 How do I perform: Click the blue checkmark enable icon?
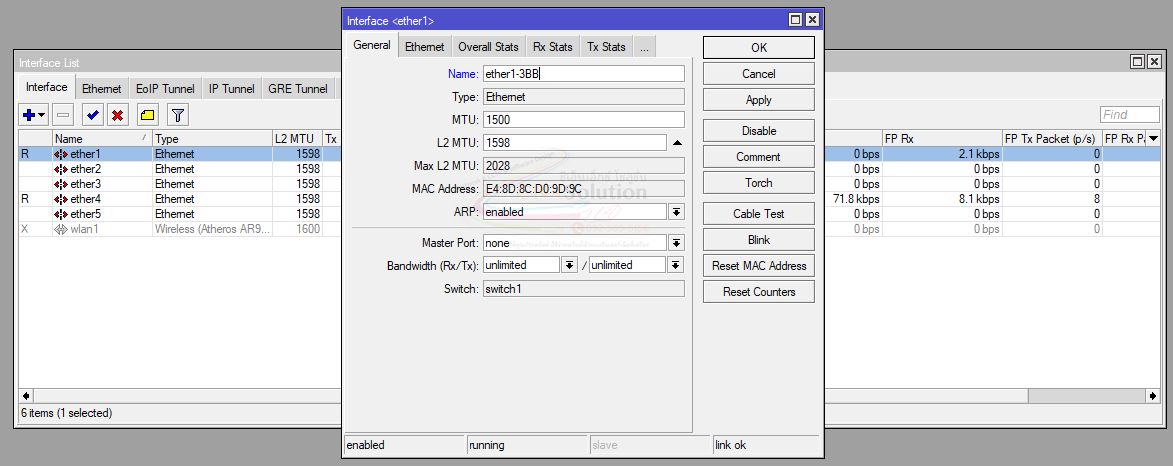(x=94, y=115)
